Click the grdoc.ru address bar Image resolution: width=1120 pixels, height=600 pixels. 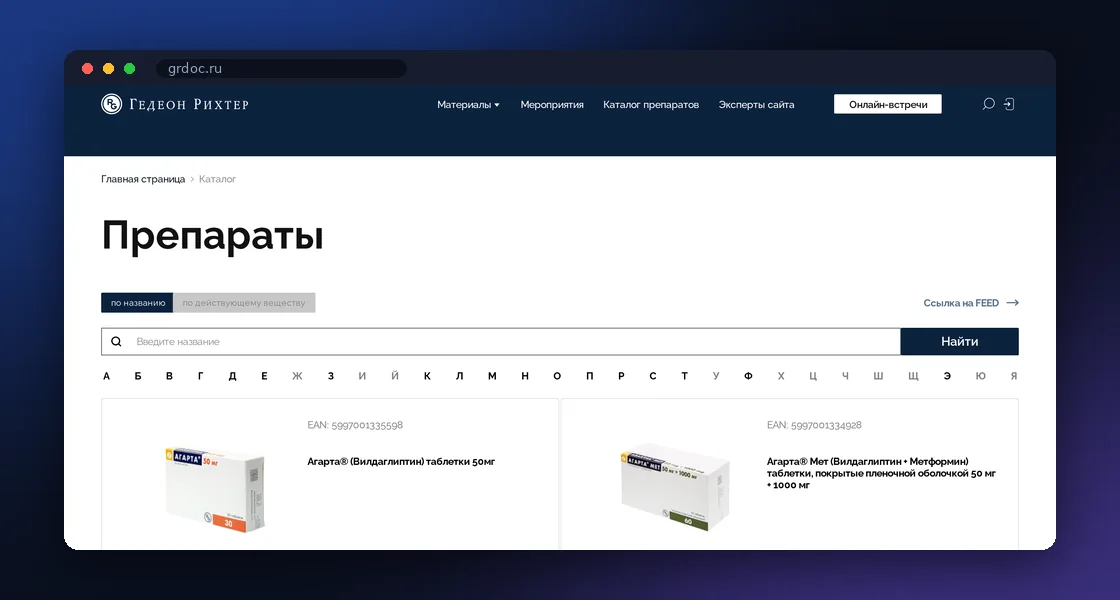tap(281, 69)
